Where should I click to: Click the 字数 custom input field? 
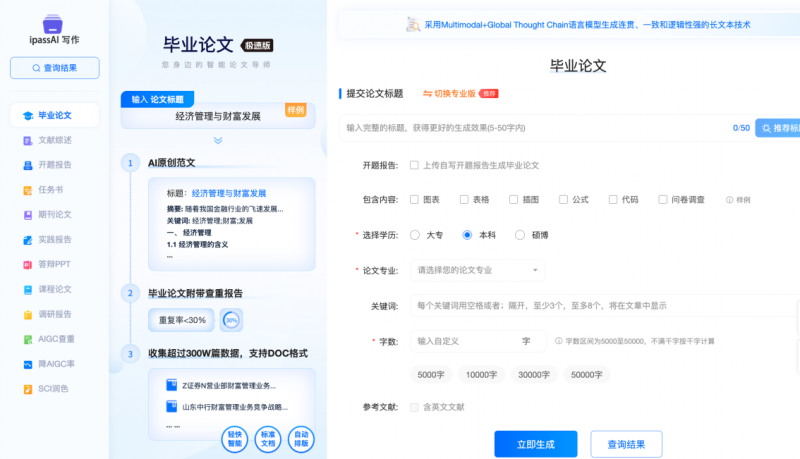478,341
